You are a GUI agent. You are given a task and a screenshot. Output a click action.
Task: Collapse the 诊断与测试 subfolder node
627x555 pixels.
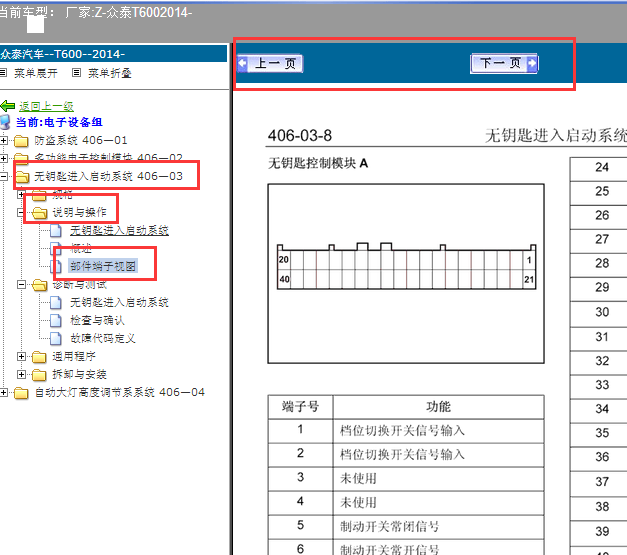tap(21, 284)
